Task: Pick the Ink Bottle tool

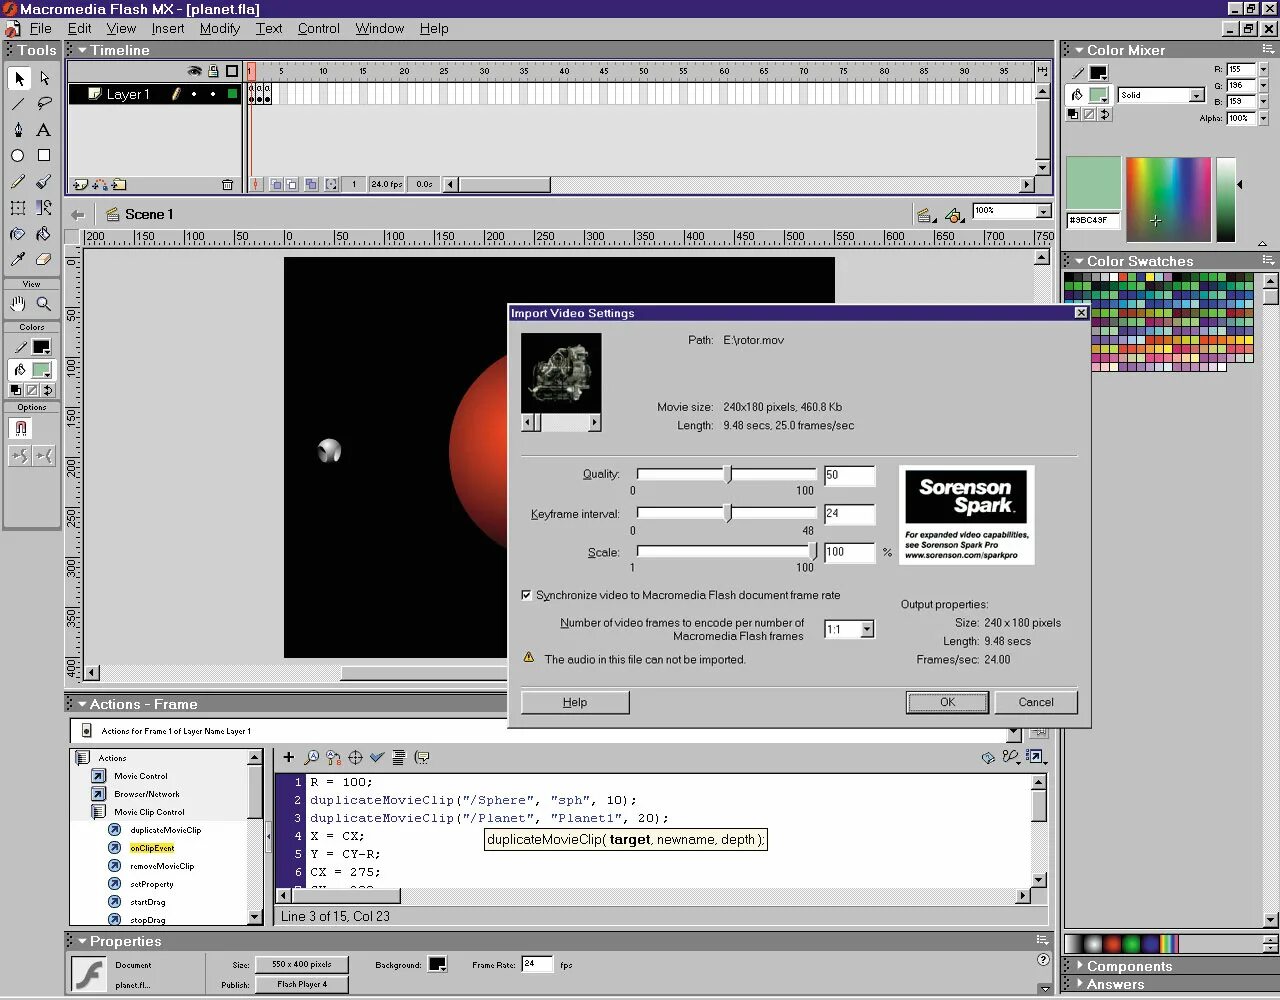Action: pos(18,234)
